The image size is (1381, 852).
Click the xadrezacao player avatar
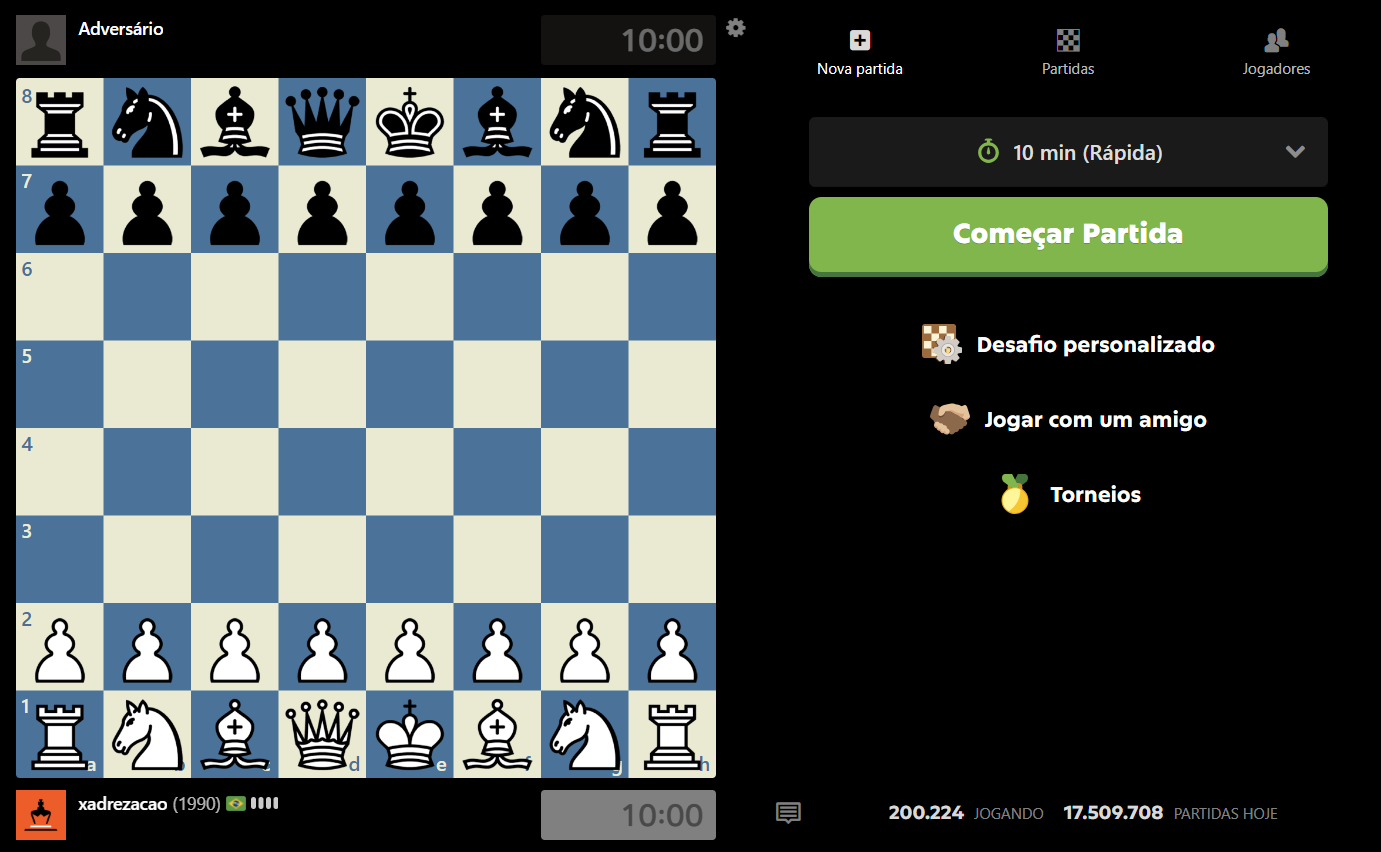tap(41, 815)
